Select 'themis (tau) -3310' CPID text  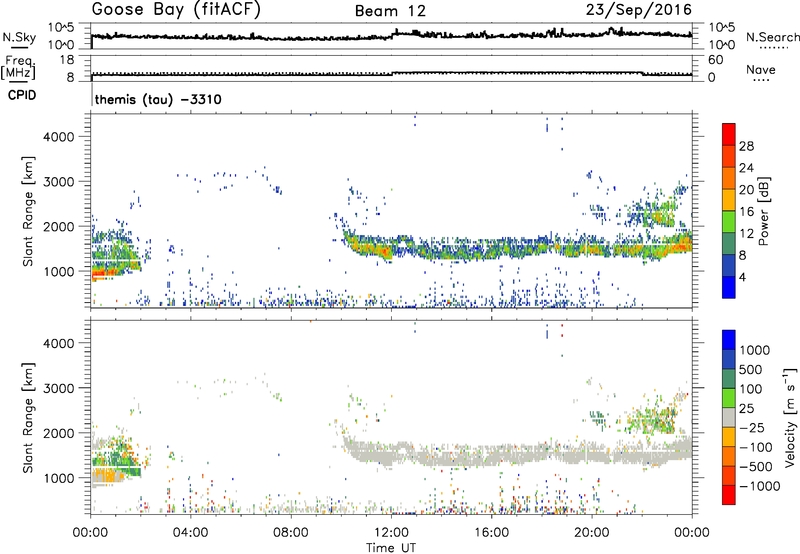click(x=158, y=99)
